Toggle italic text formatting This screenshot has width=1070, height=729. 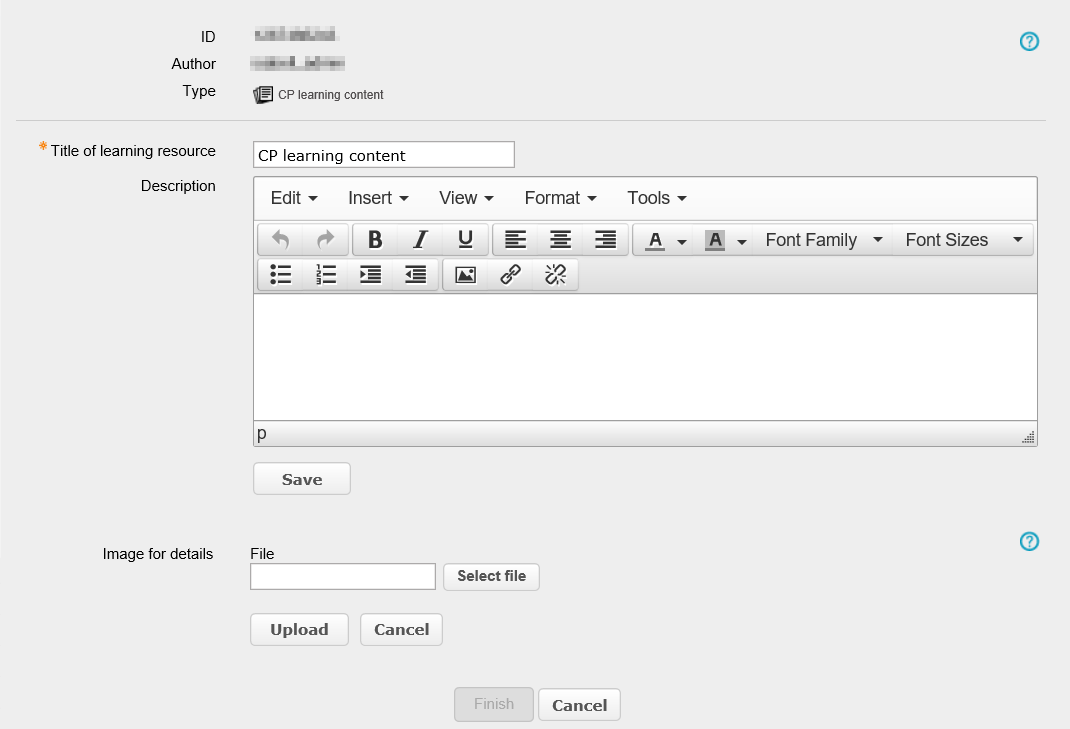coord(420,240)
